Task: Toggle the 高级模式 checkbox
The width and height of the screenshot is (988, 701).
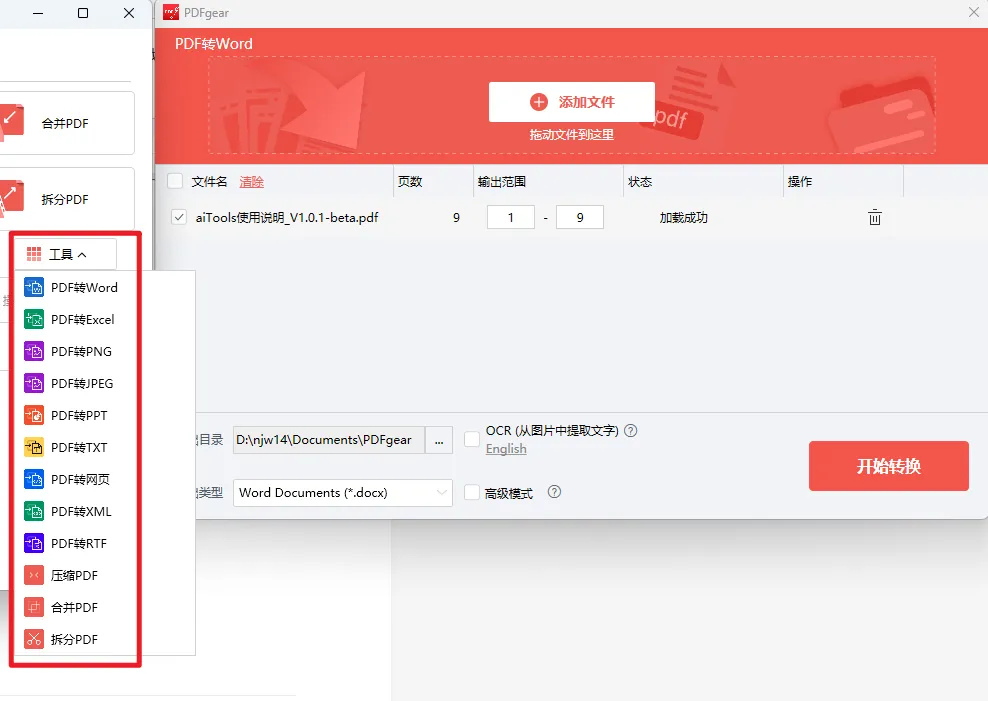Action: (x=472, y=493)
